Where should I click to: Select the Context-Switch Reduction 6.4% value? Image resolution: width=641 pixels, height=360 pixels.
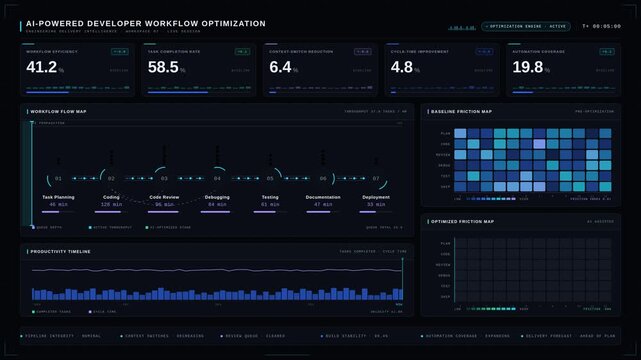click(x=283, y=67)
